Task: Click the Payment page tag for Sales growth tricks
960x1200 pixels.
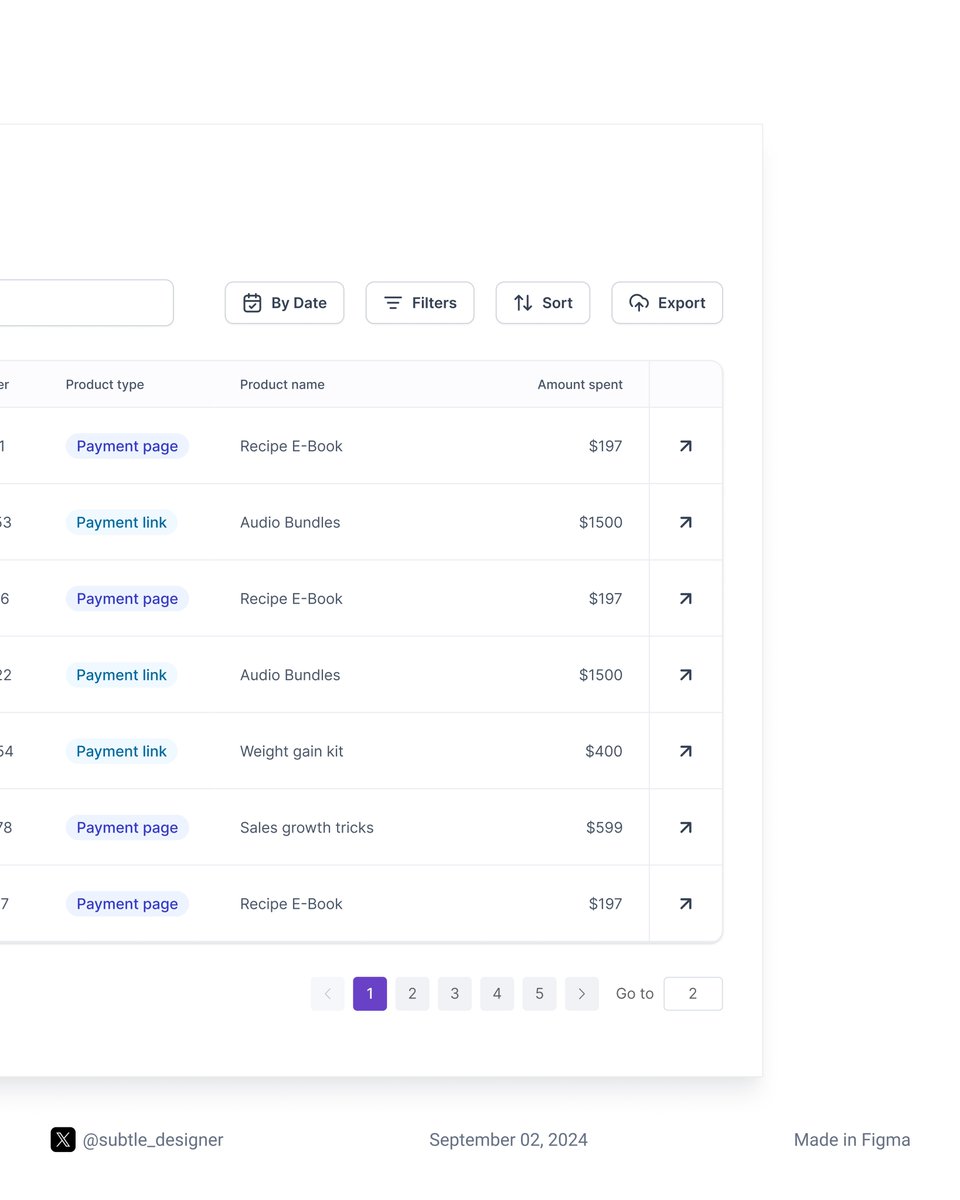Action: [x=127, y=827]
